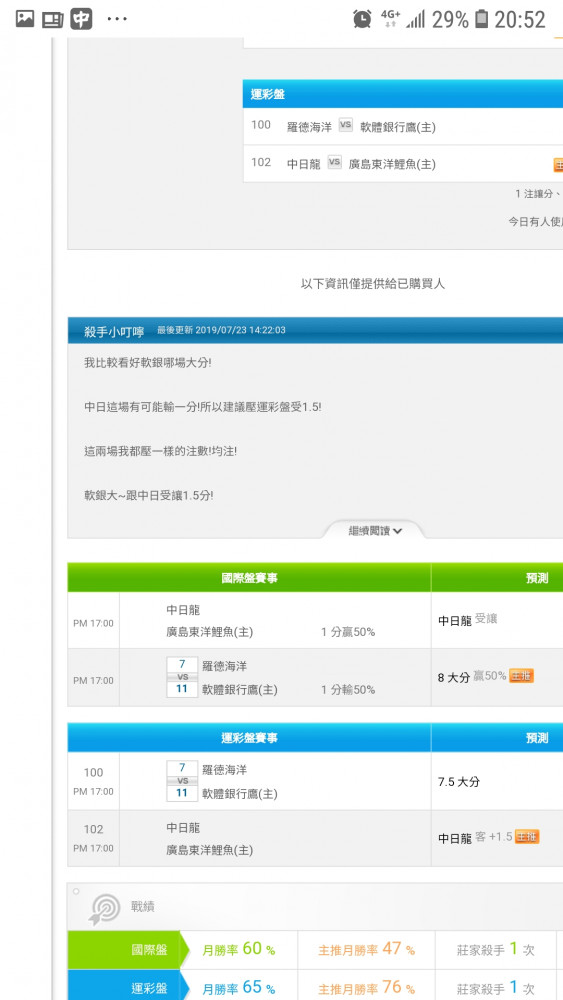This screenshot has height=1000, width=563.
Task: Click prediction 7.5 大分 in 運彩盤 table
Action: (x=458, y=781)
